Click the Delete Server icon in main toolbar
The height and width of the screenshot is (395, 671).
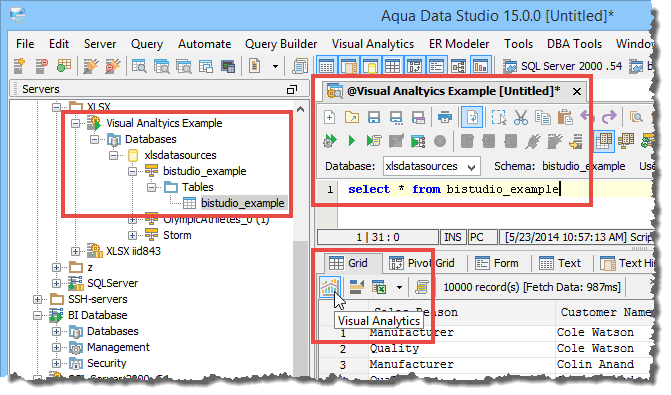(42, 66)
